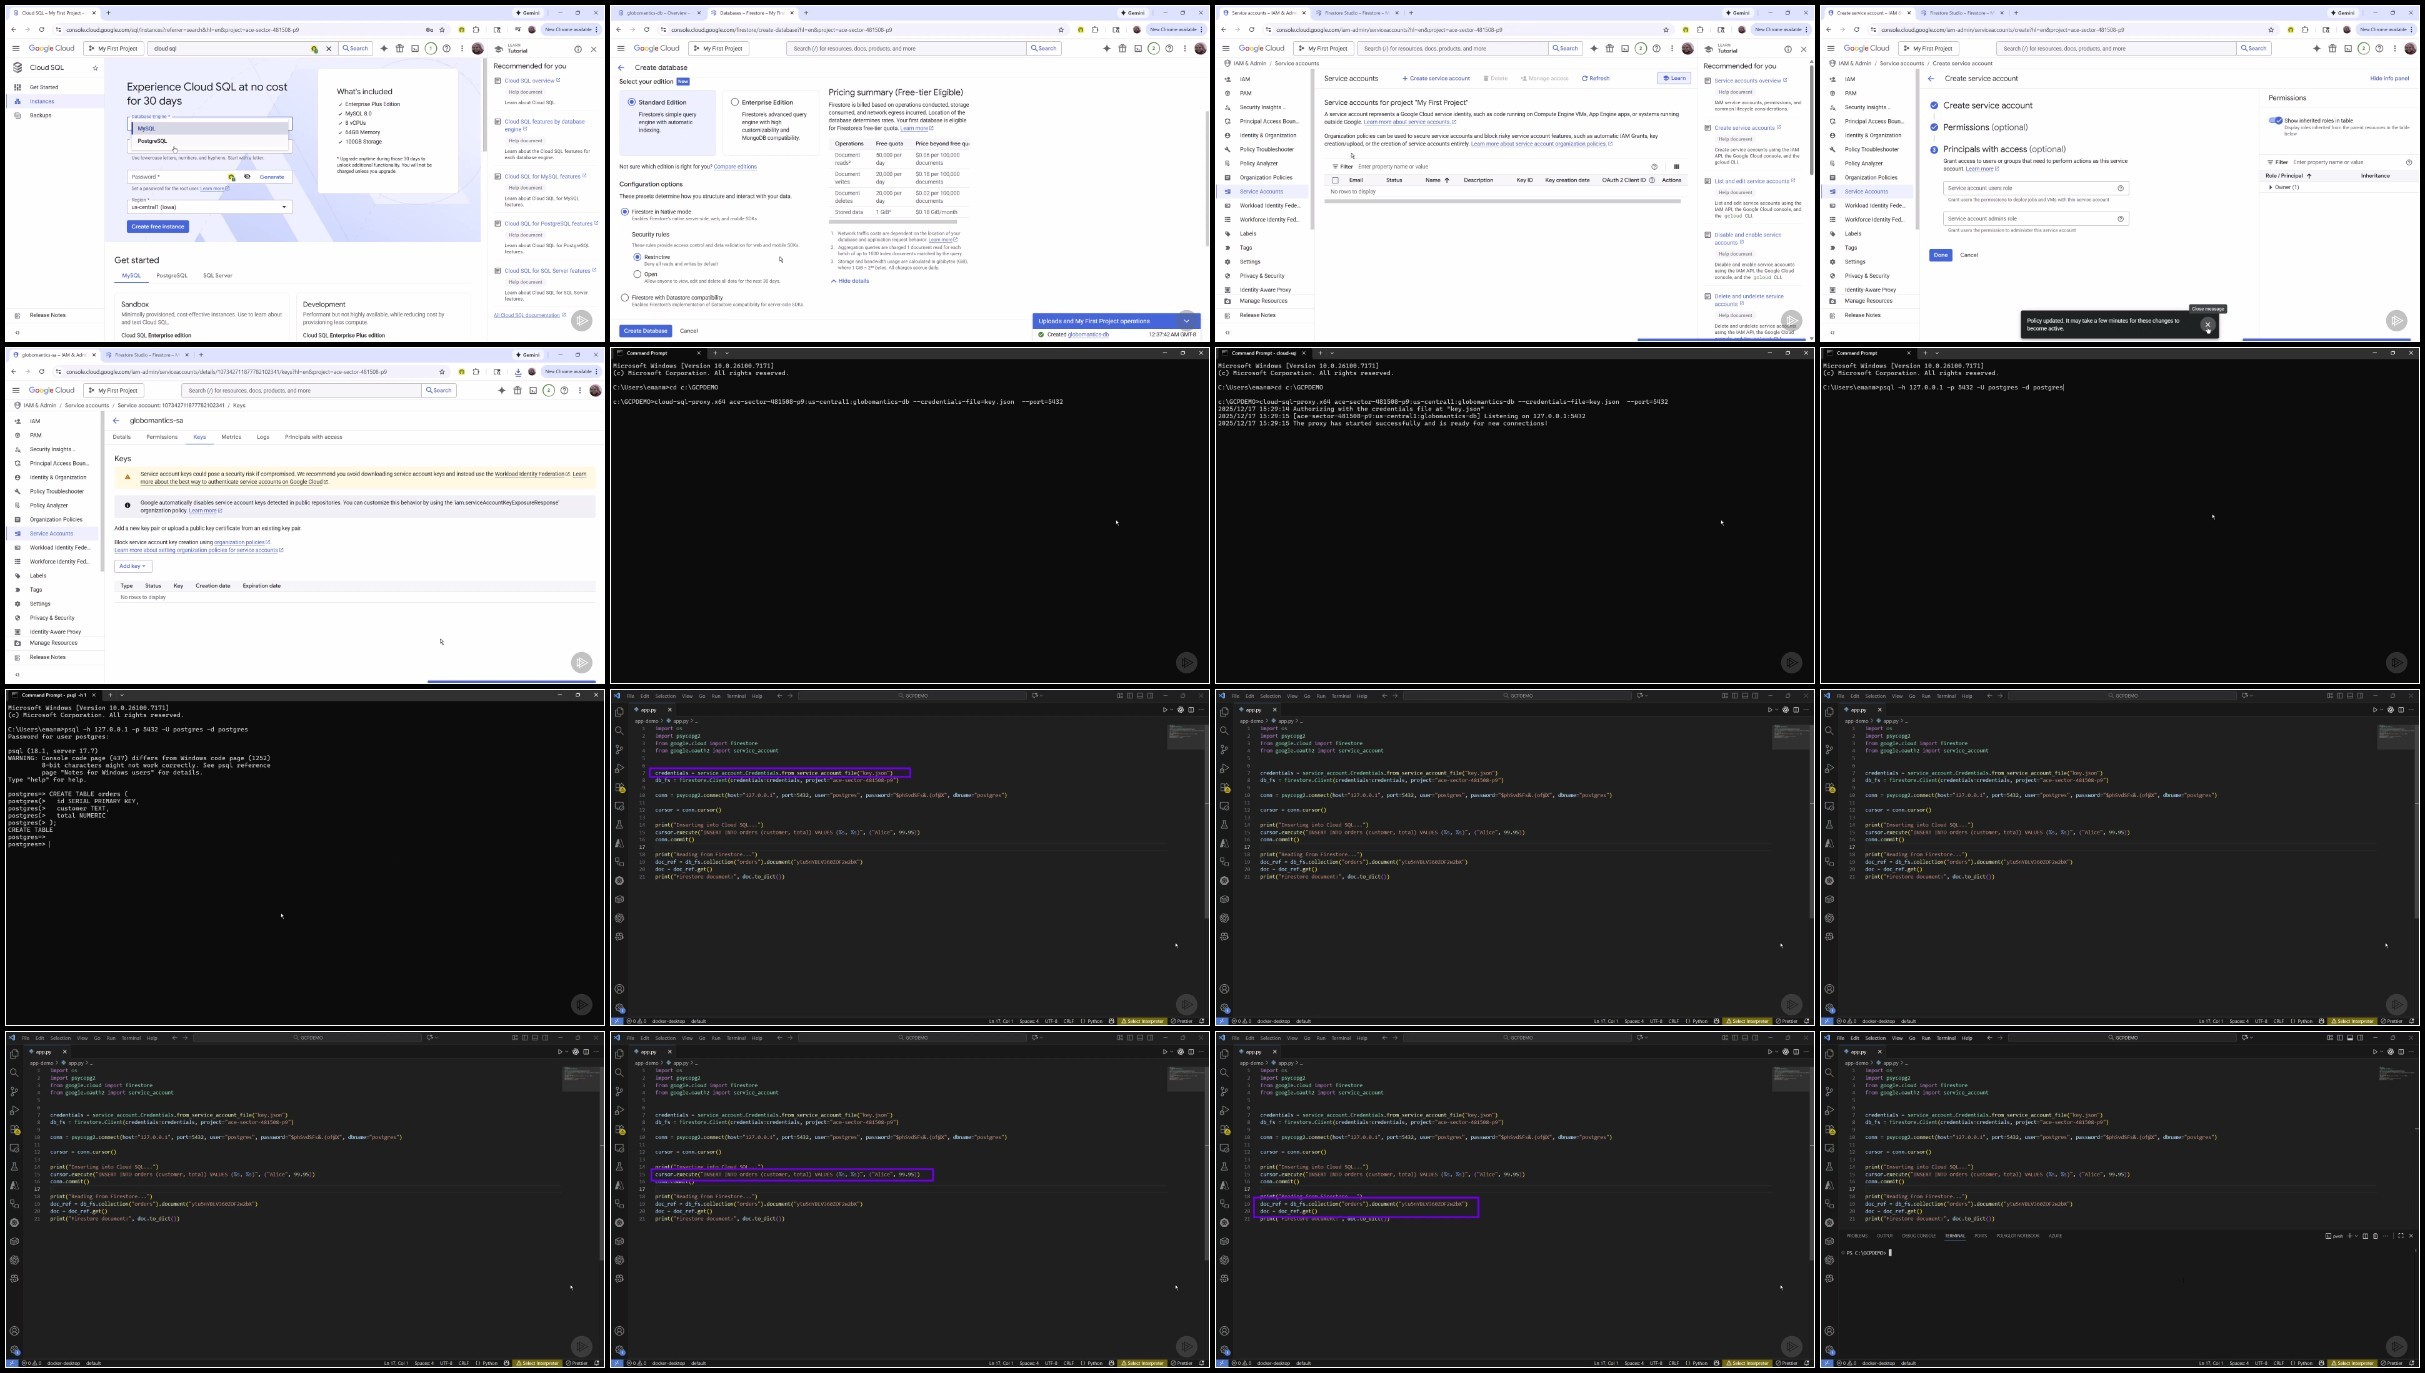Click back arrow next to Create database
Viewport: 2425px width, 1373px height.
[x=622, y=68]
